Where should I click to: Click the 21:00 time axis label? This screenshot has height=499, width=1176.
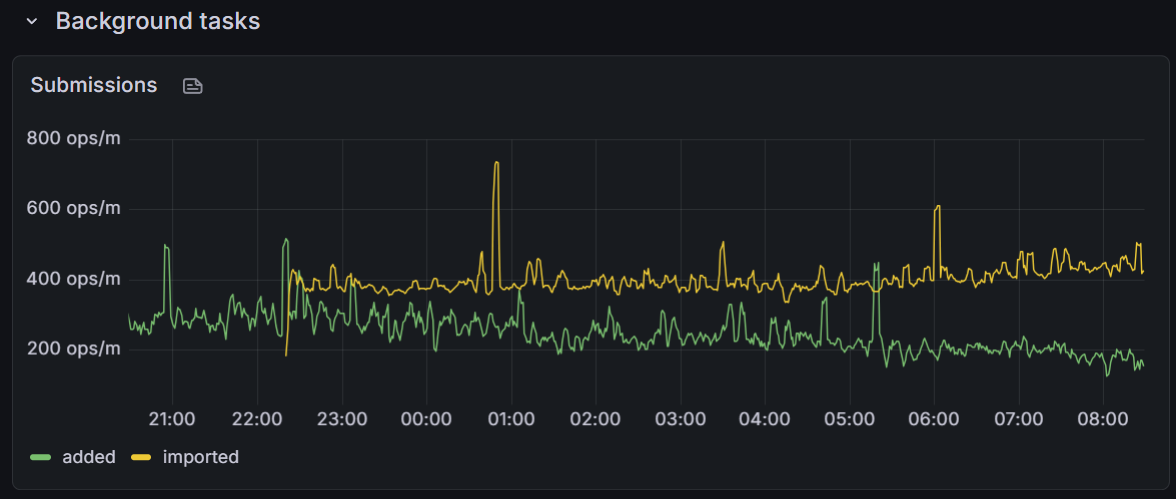tap(172, 416)
